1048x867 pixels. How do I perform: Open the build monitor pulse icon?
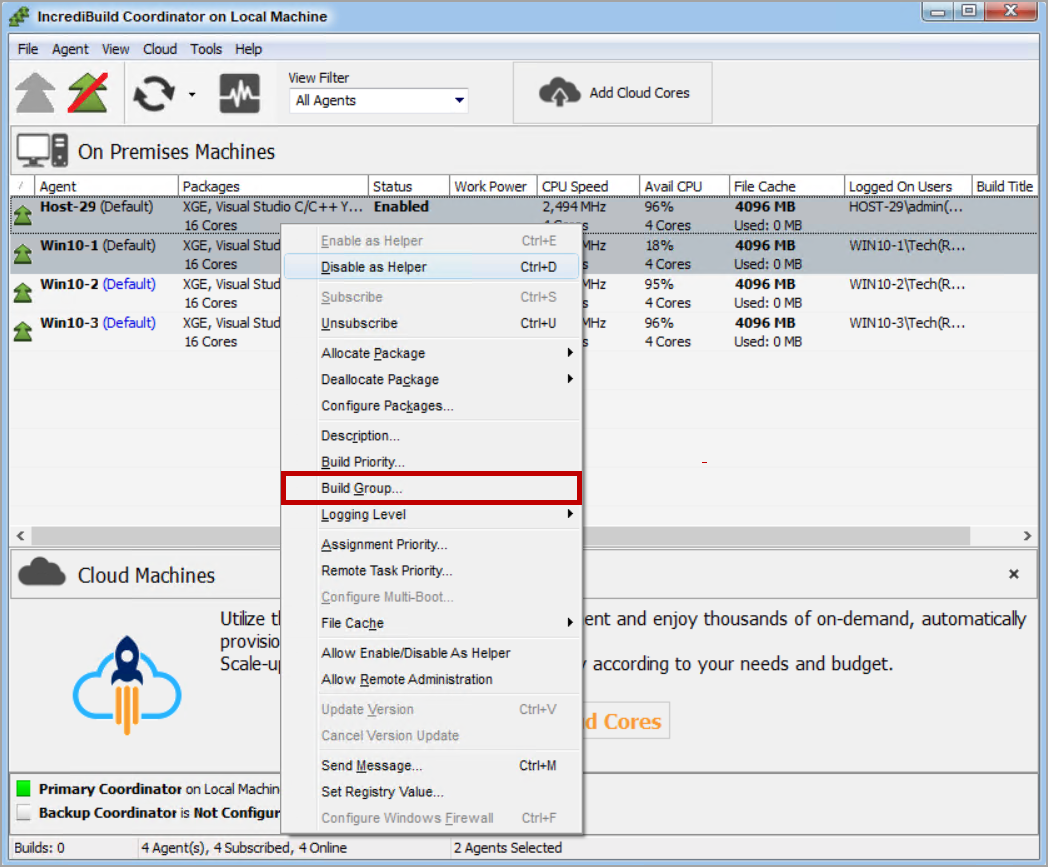[240, 94]
